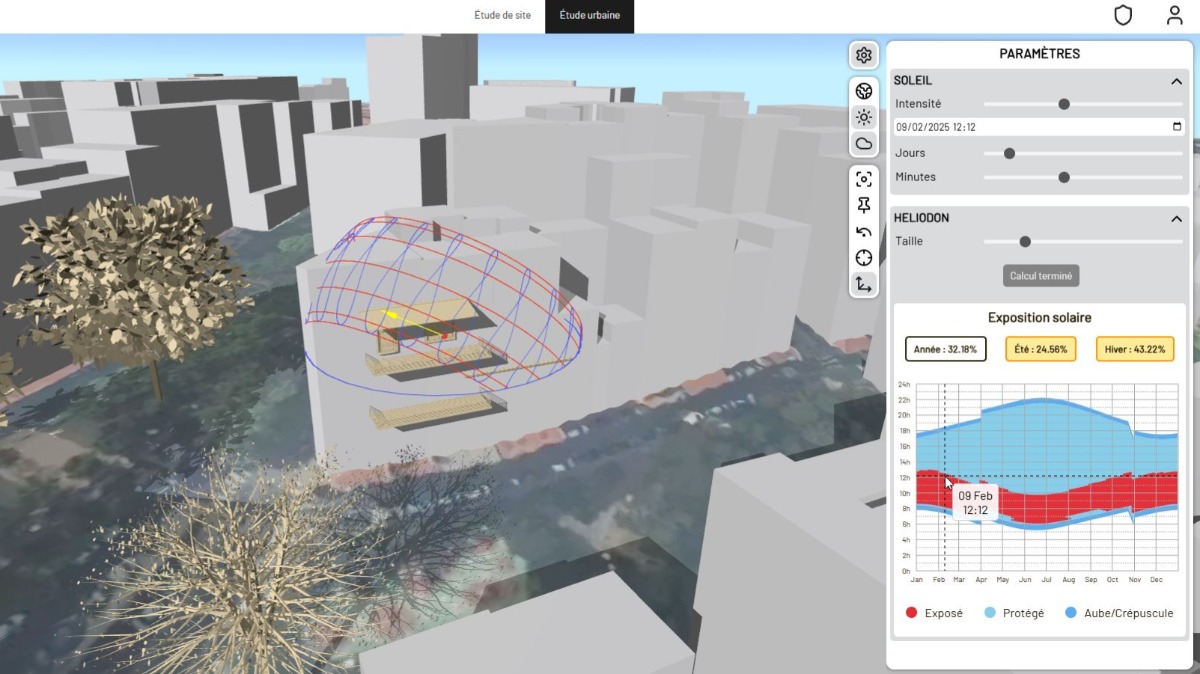Click the Intensité slider handle

tap(1064, 104)
